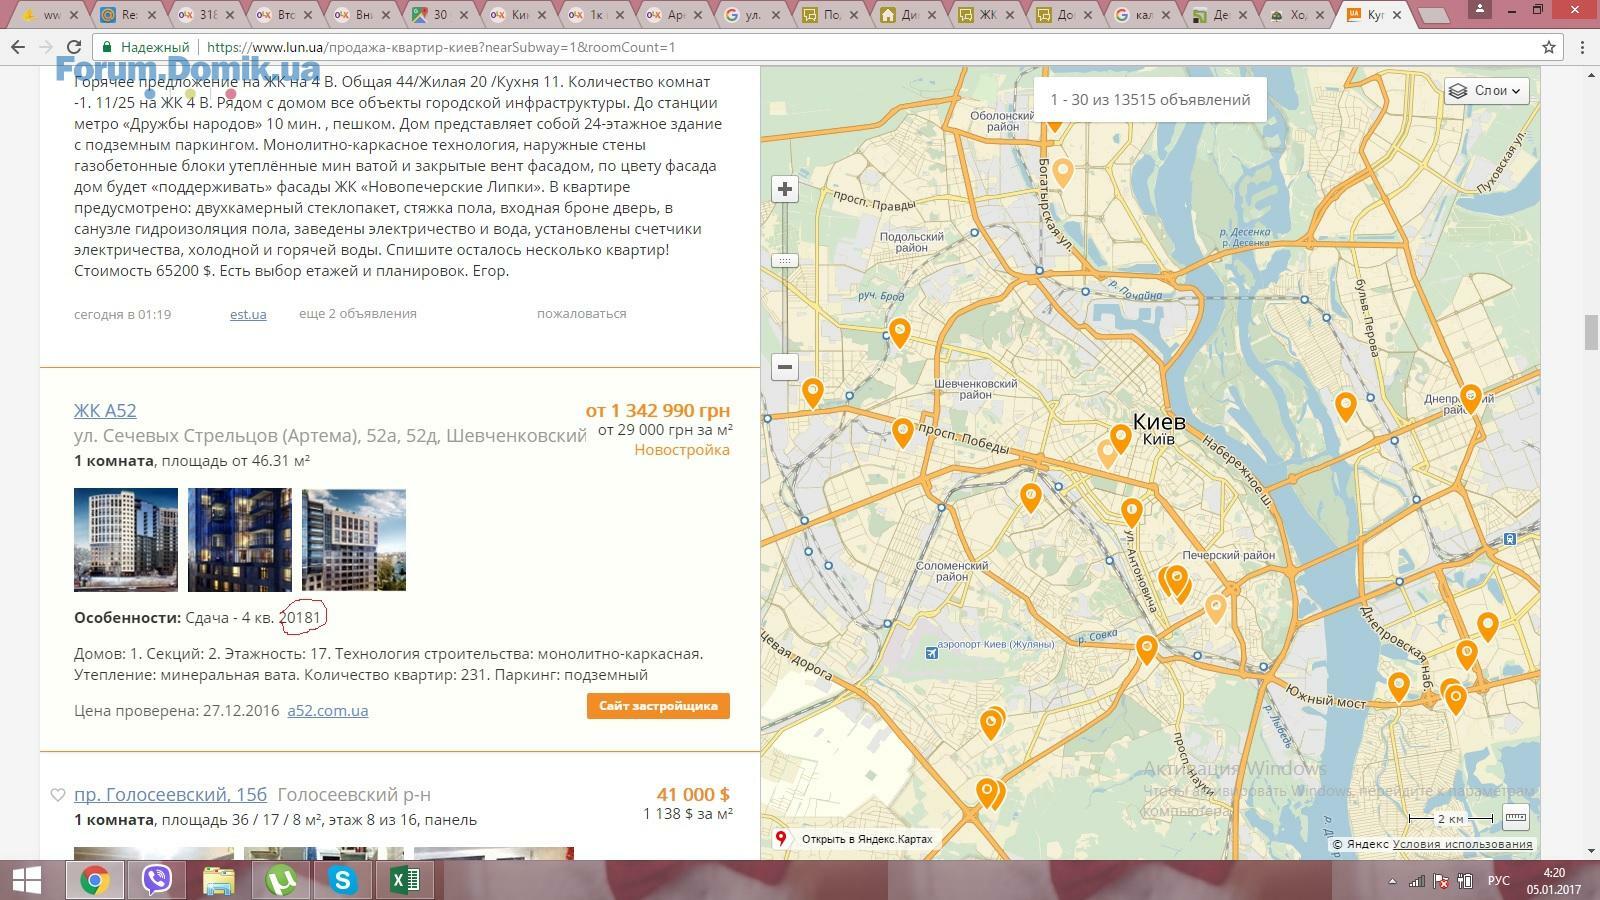1600x900 pixels.
Task: Open Skype from the taskbar
Action: 343,881
